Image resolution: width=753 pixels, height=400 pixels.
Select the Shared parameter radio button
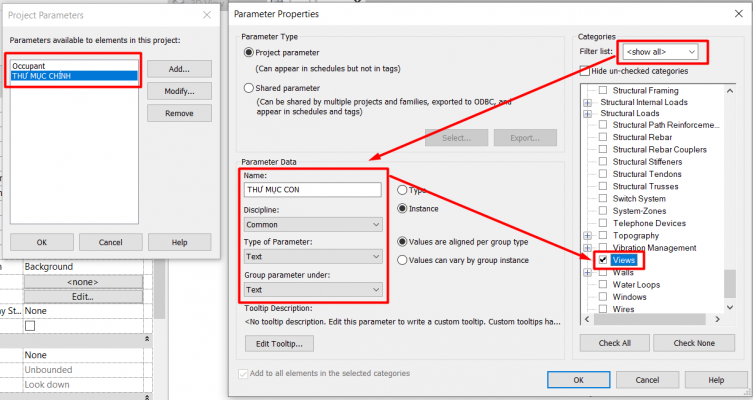tap(248, 88)
